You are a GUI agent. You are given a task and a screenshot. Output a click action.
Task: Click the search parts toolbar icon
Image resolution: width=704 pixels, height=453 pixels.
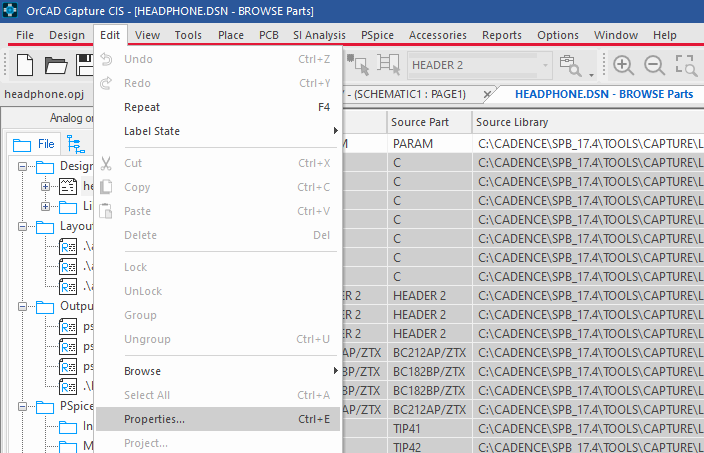pos(570,66)
